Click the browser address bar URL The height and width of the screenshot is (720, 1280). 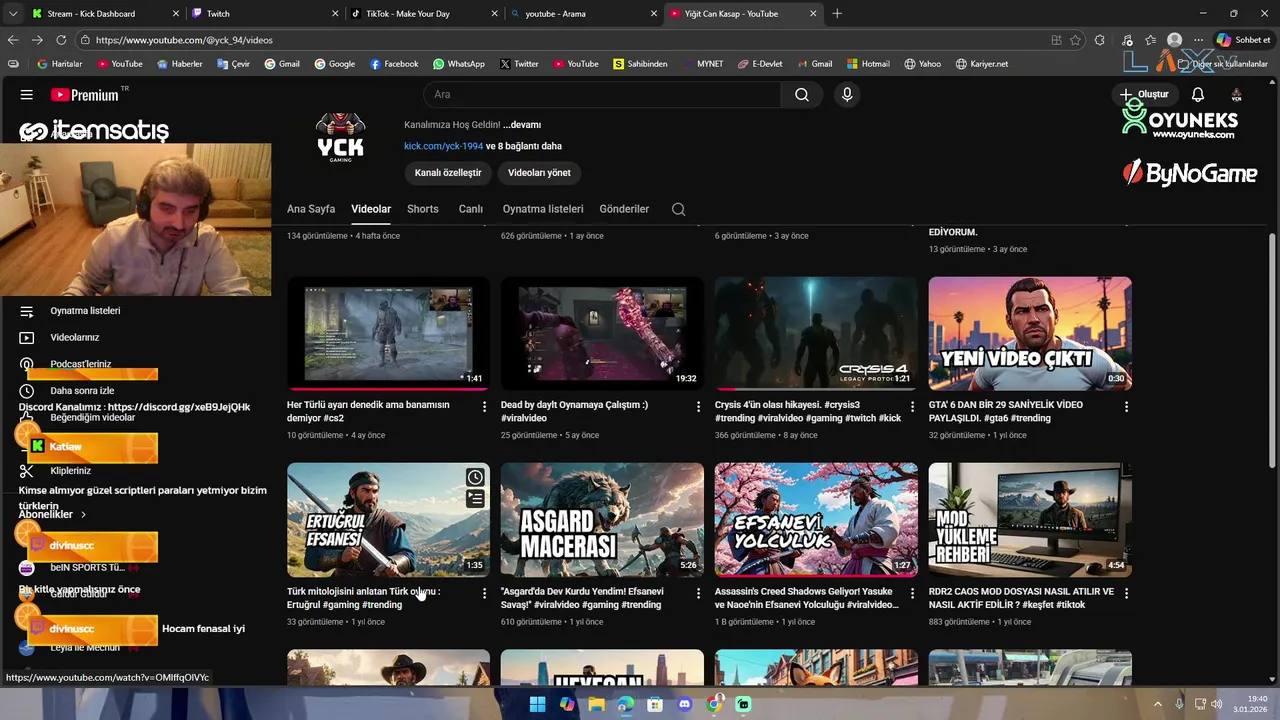tap(184, 40)
